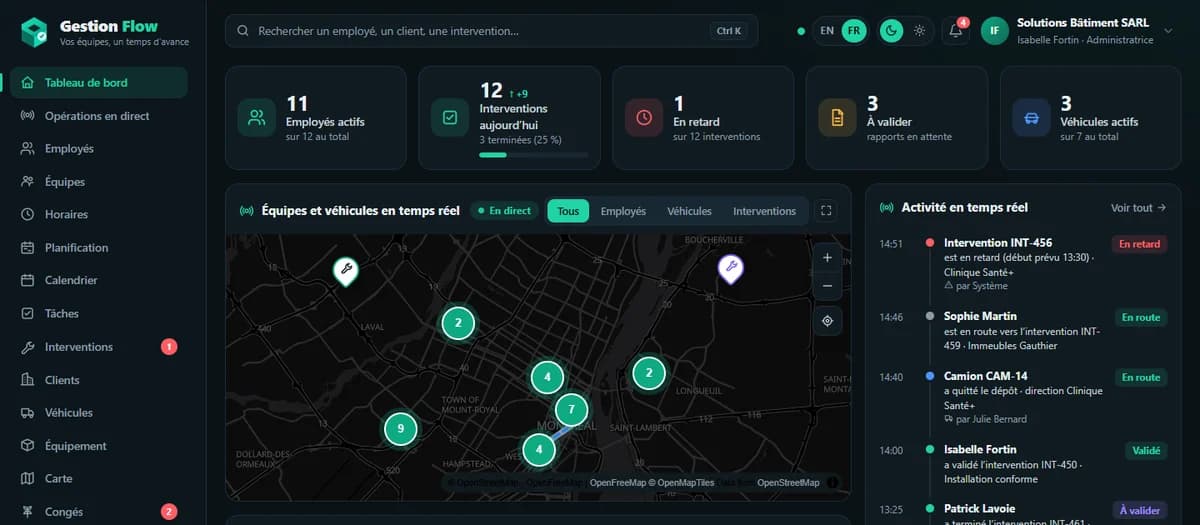This screenshot has width=1200, height=525.
Task: Select the Tous map filter tab
Action: tap(568, 211)
